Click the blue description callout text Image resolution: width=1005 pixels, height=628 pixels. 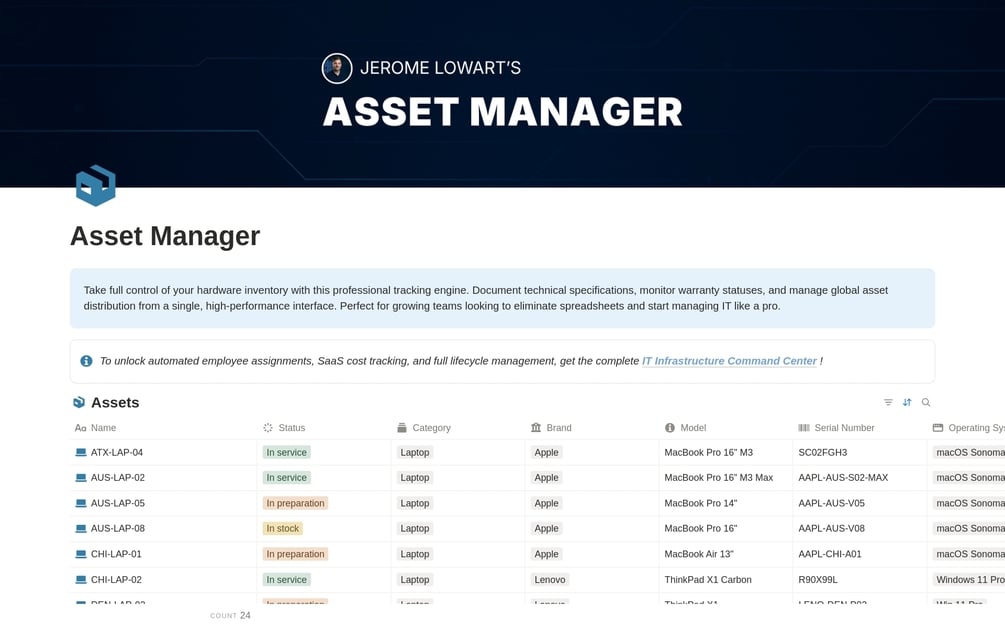(485, 298)
